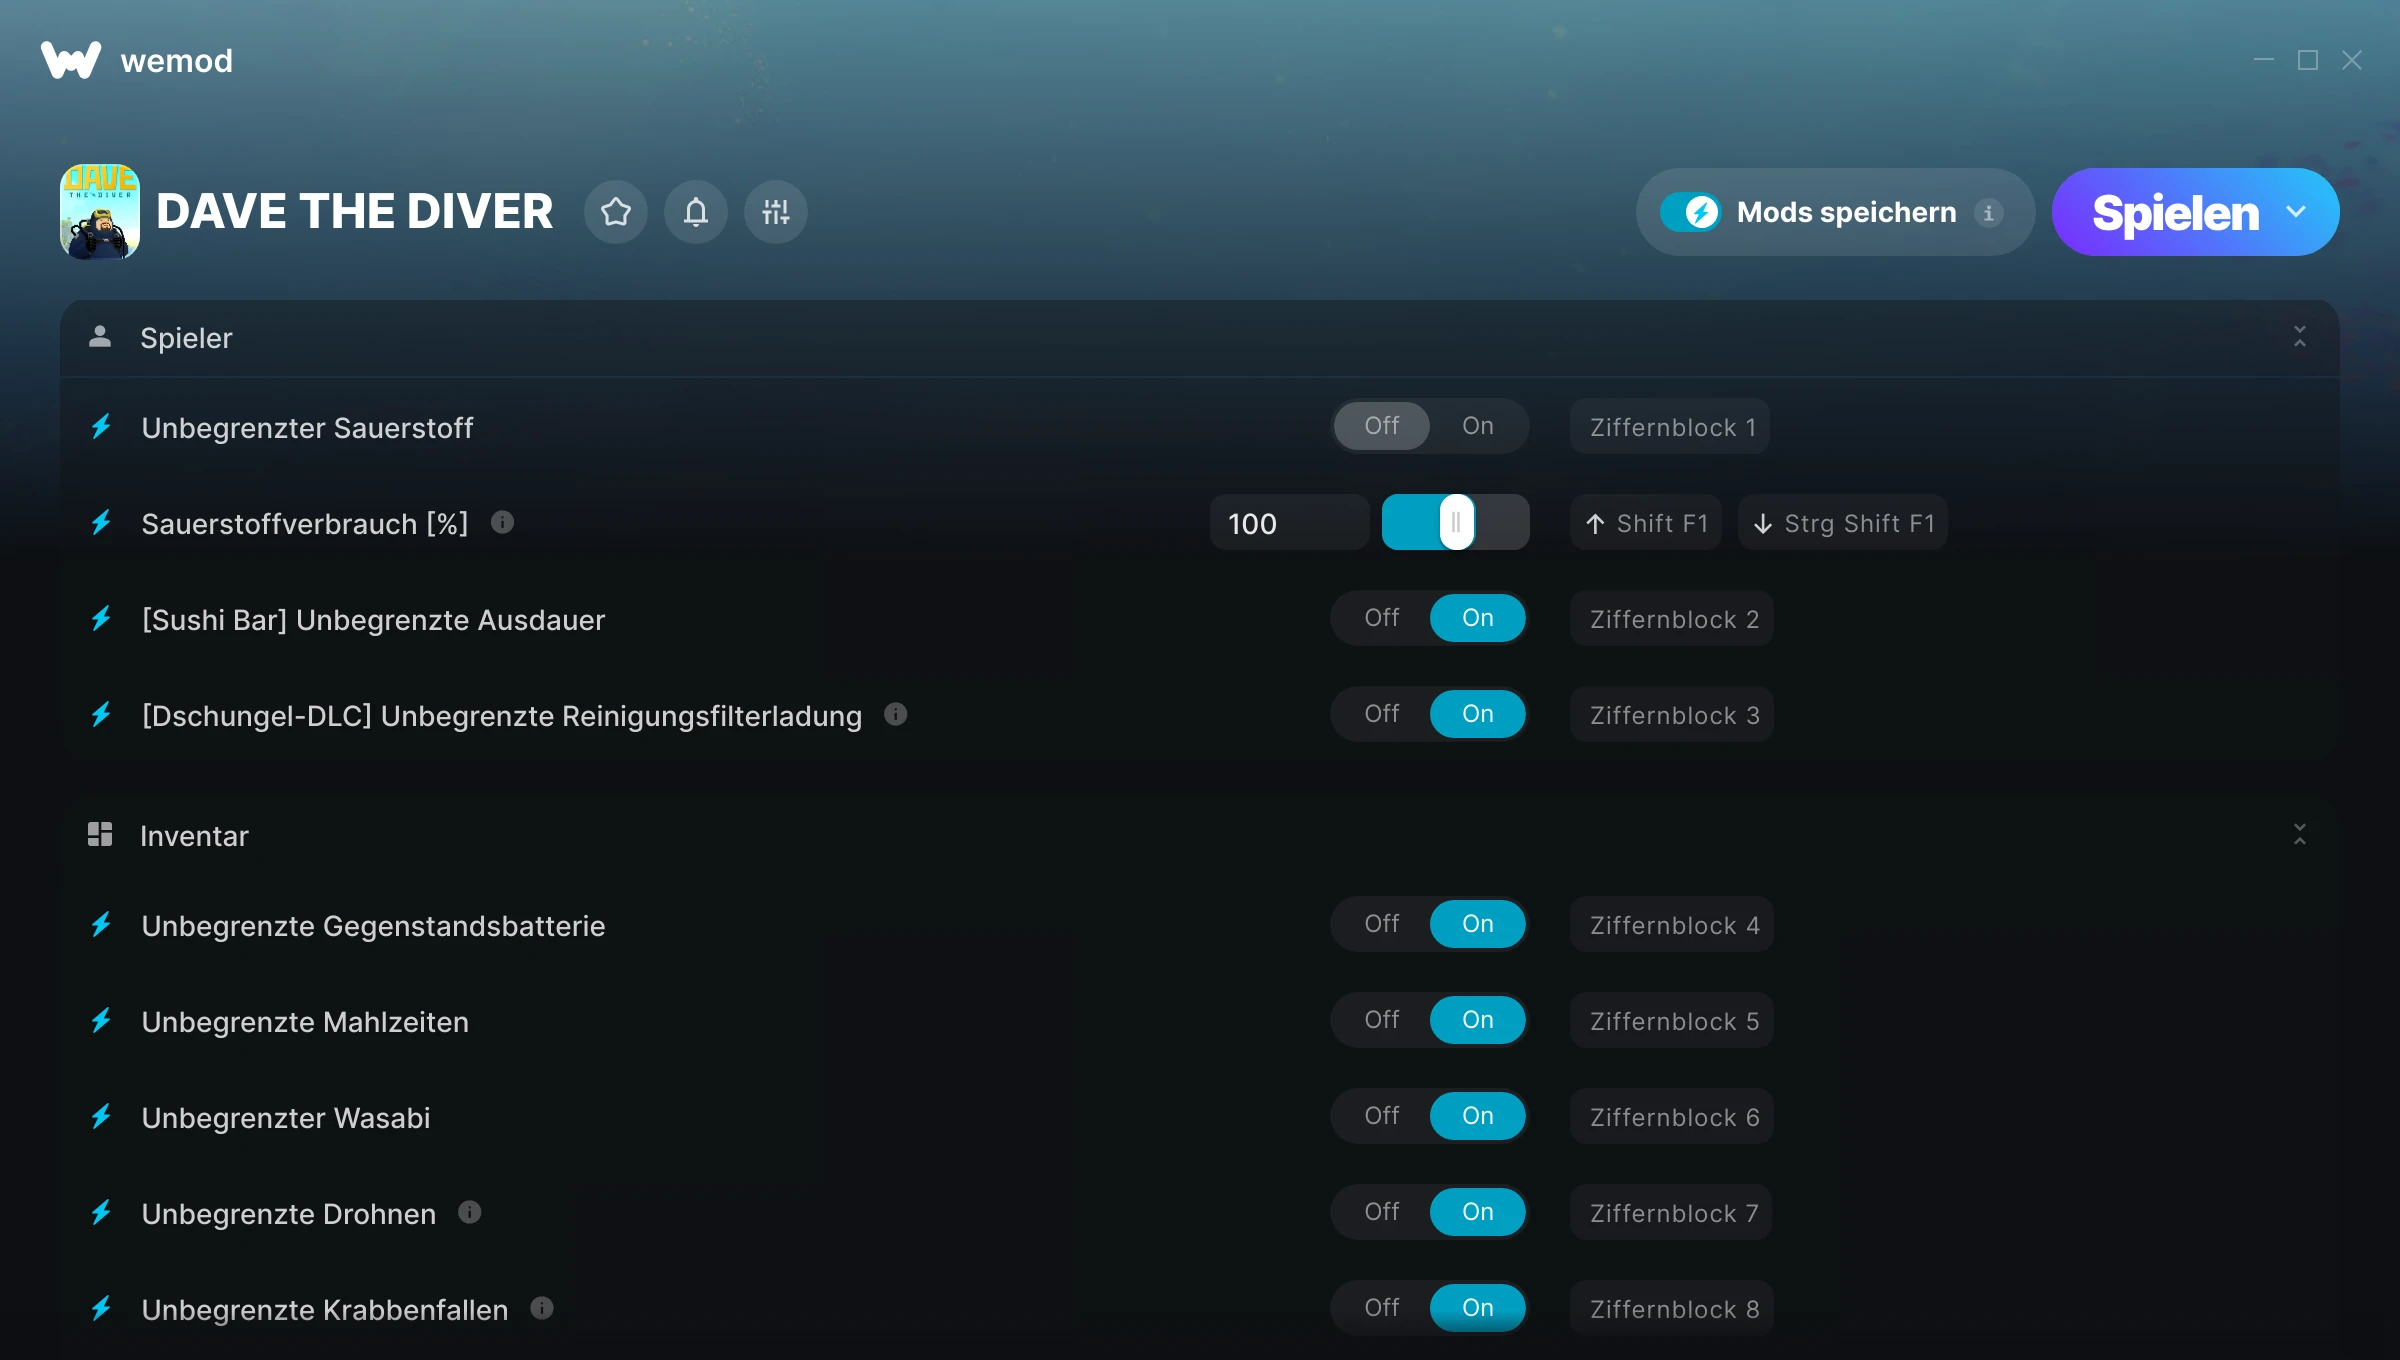
Task: Click lightning icon beside Sauerstoffverbrauch
Action: [101, 523]
